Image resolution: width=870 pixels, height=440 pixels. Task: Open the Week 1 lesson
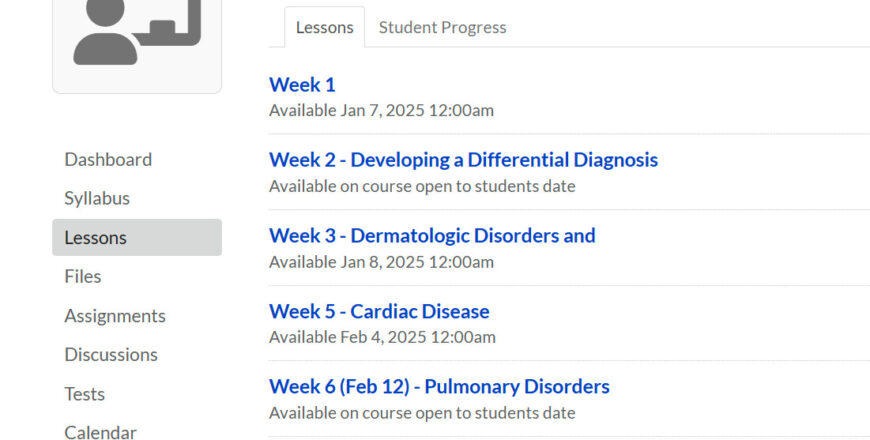click(302, 85)
